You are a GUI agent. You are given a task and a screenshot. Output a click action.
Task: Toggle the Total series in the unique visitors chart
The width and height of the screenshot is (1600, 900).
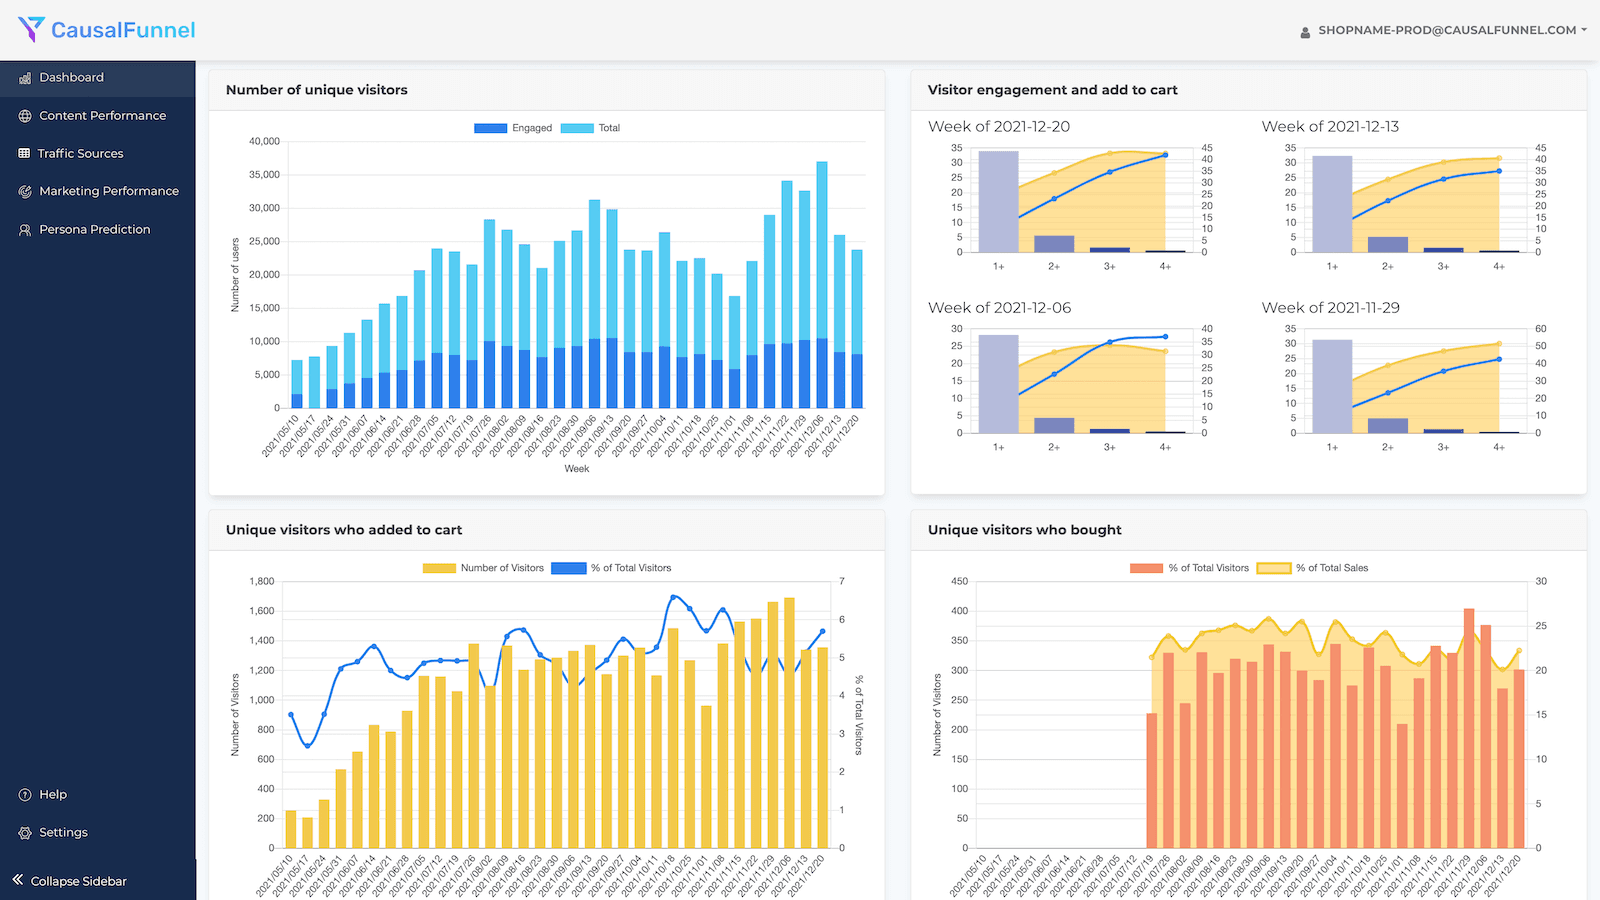pos(591,127)
